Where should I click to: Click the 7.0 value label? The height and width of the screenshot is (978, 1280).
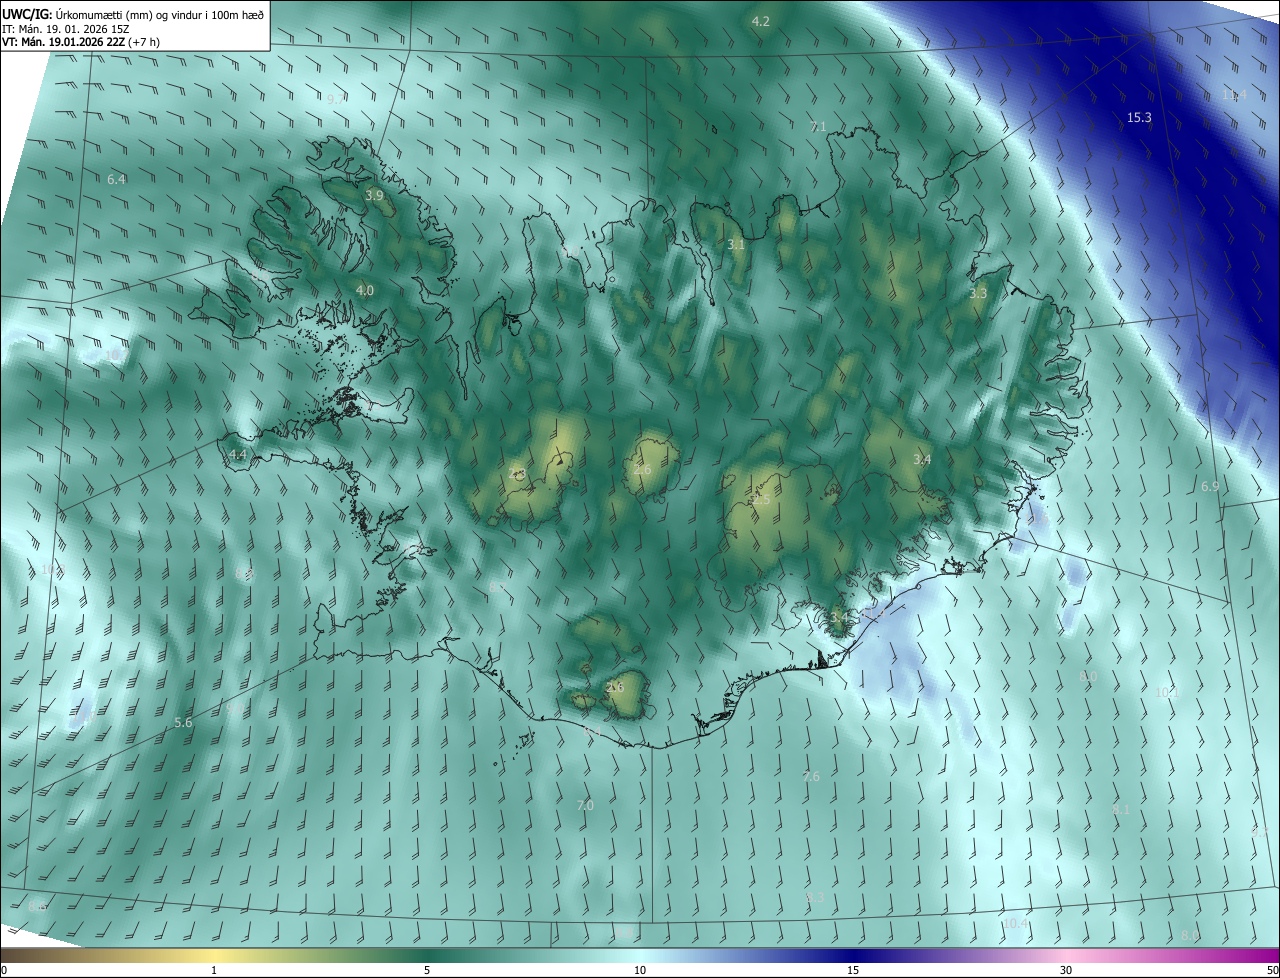(x=585, y=805)
